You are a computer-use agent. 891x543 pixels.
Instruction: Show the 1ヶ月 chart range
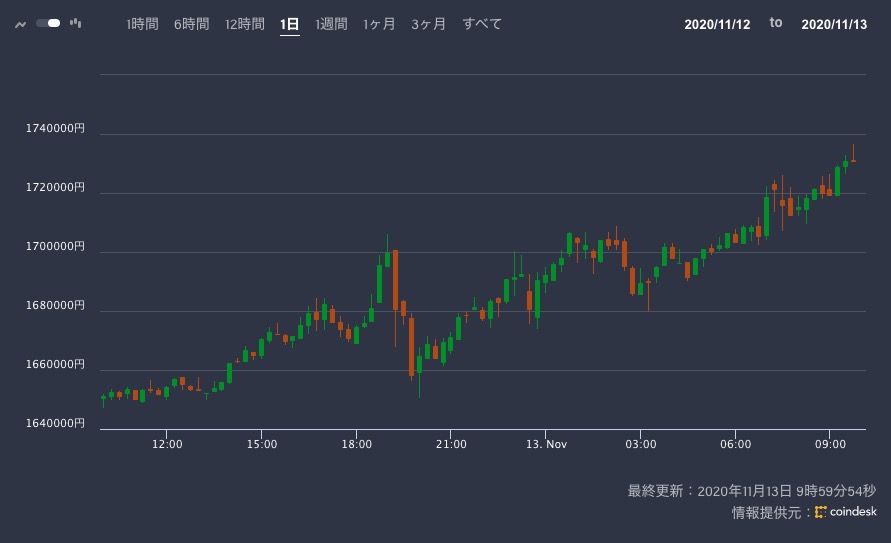(x=379, y=24)
